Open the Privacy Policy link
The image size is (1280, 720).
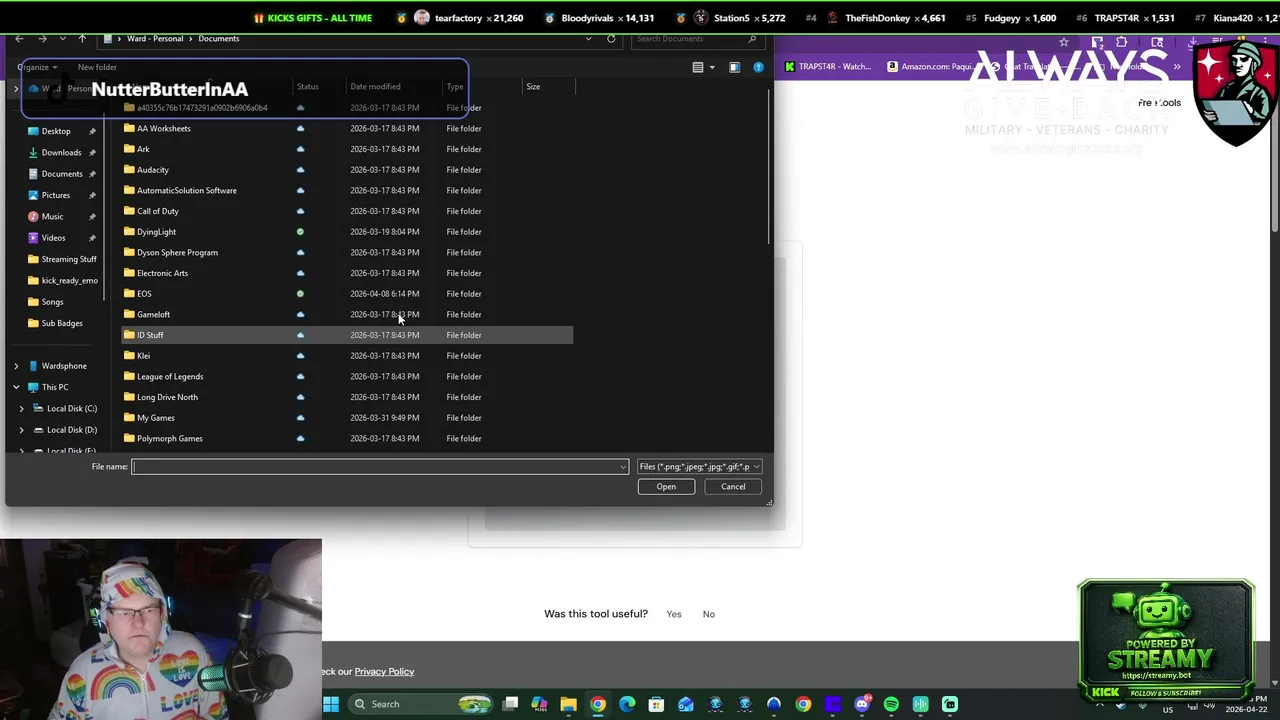pos(384,672)
